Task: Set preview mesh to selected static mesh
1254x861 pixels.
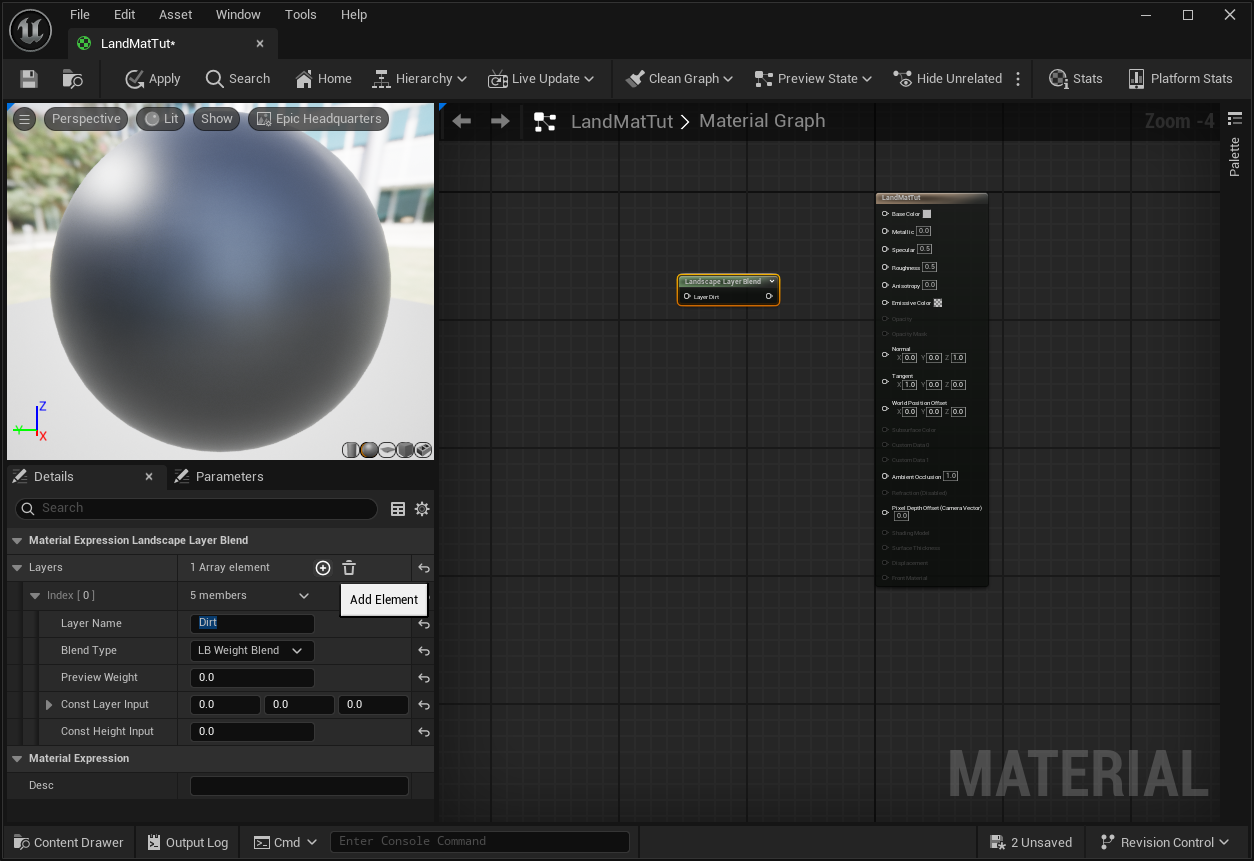Action: (423, 450)
